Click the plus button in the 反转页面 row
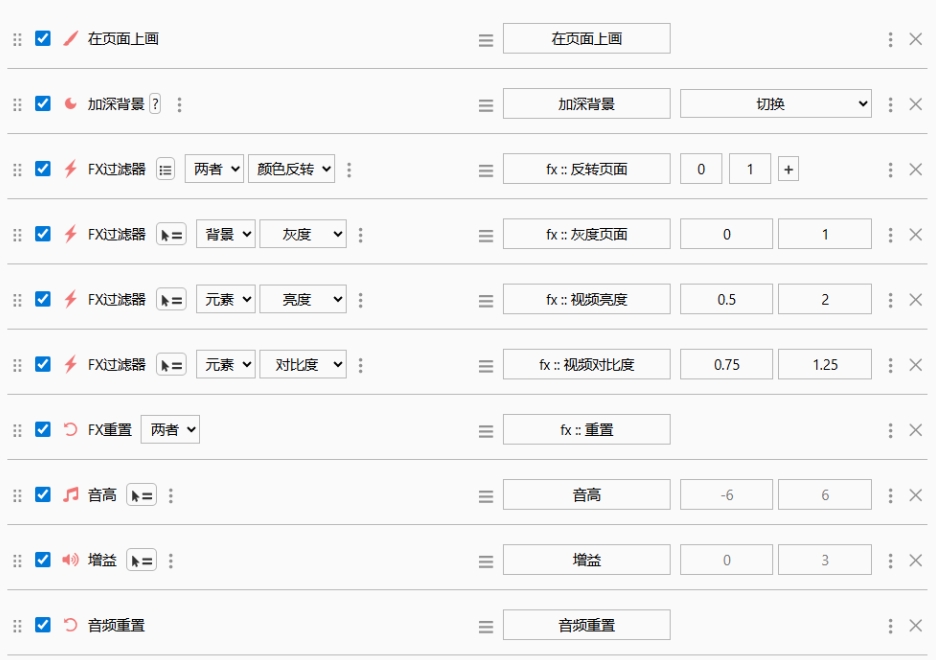Viewport: 936px width, 660px height. pos(789,170)
